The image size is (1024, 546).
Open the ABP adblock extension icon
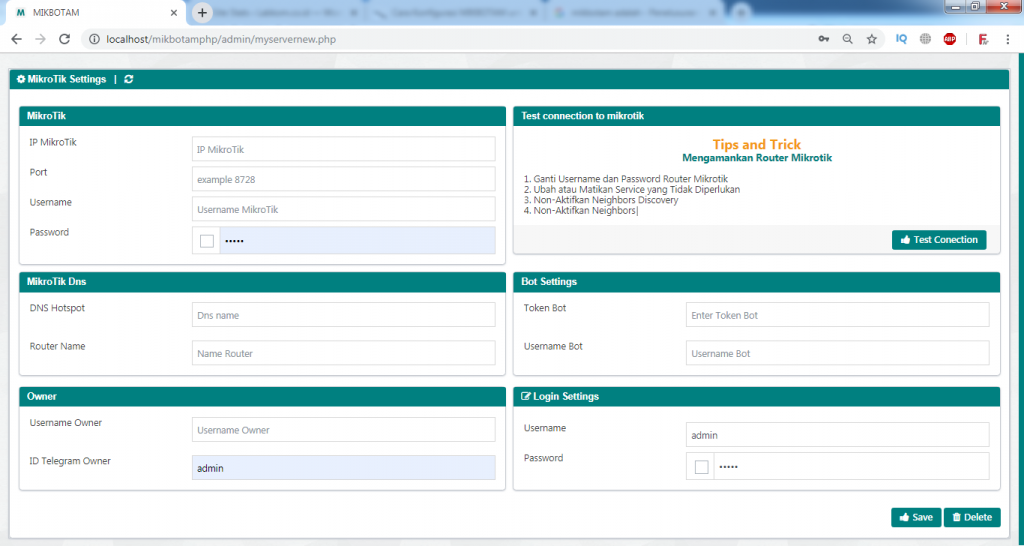(950, 39)
